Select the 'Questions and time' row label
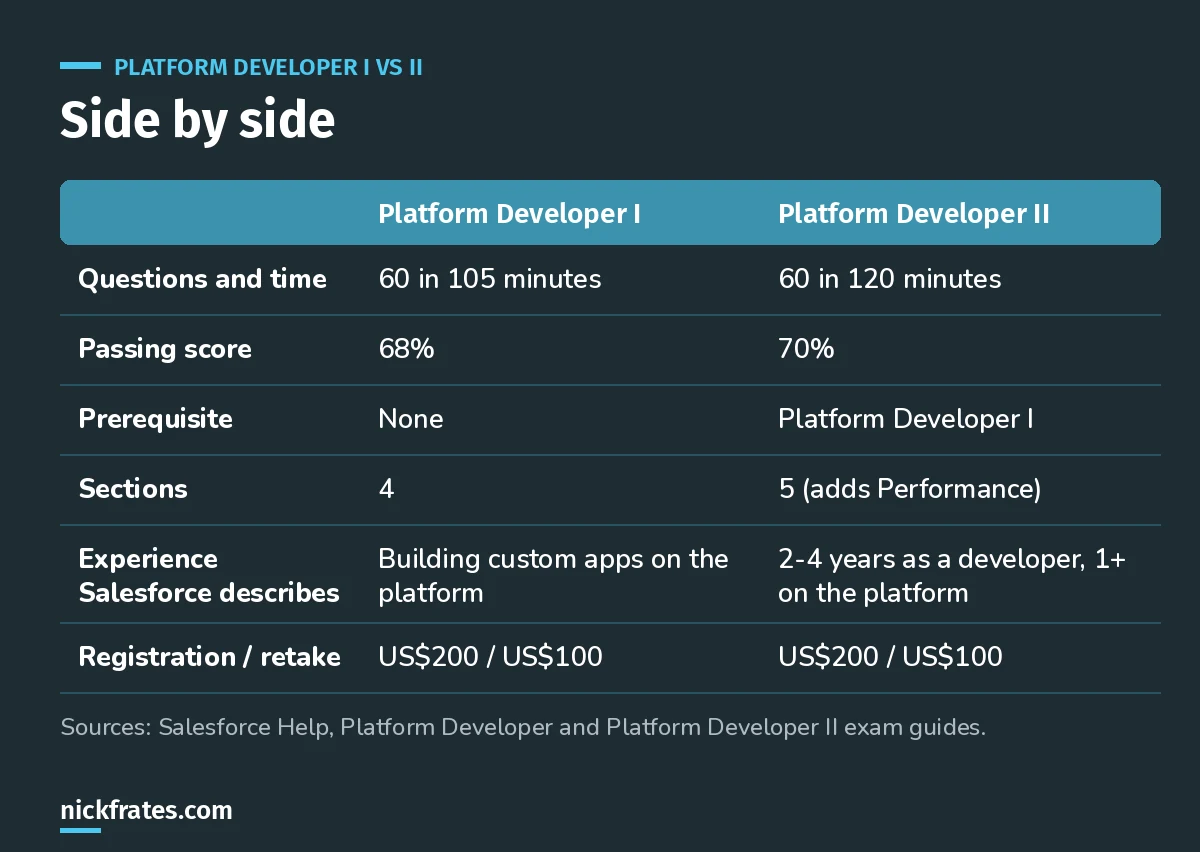This screenshot has width=1200, height=852. pyautogui.click(x=202, y=278)
